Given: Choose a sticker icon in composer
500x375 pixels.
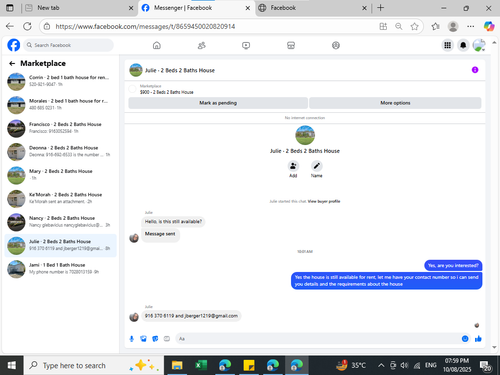Looking at the screenshot, I should pyautogui.click(x=155, y=339).
